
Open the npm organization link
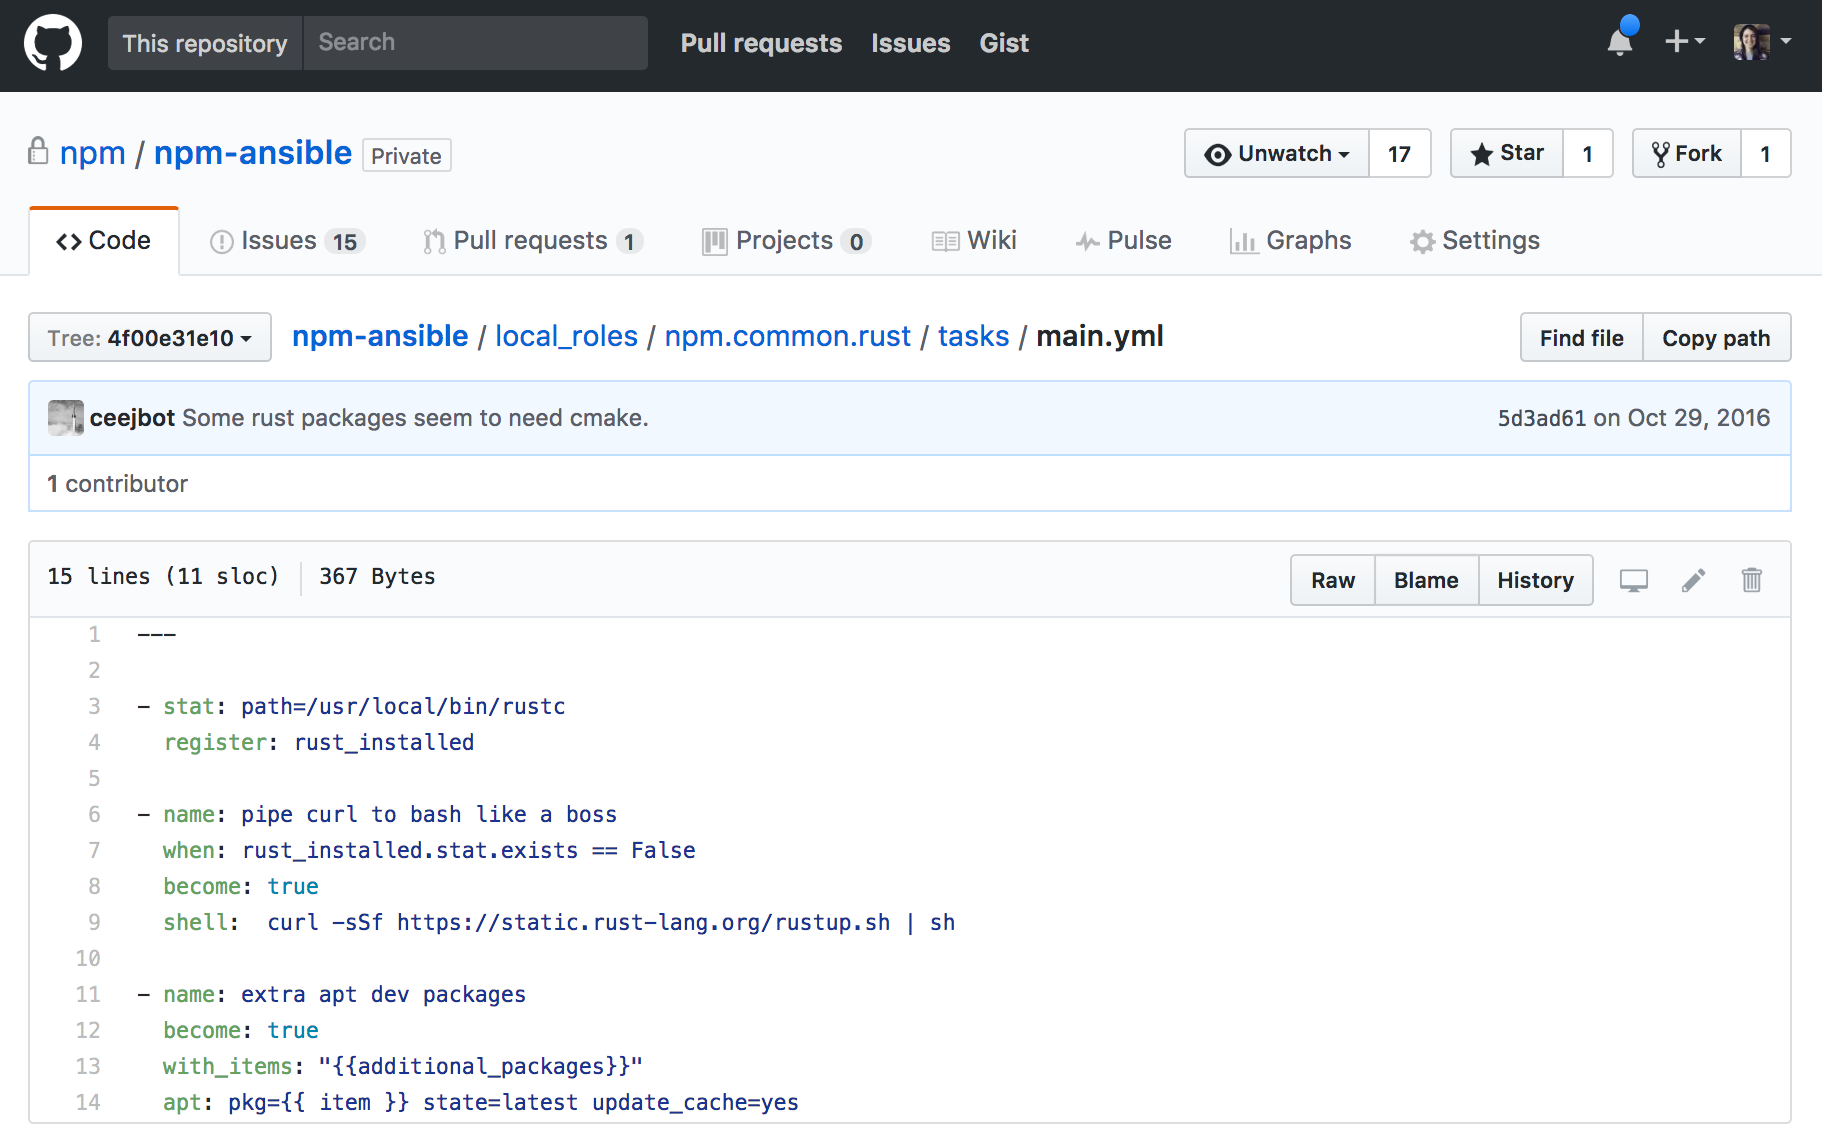pyautogui.click(x=92, y=153)
